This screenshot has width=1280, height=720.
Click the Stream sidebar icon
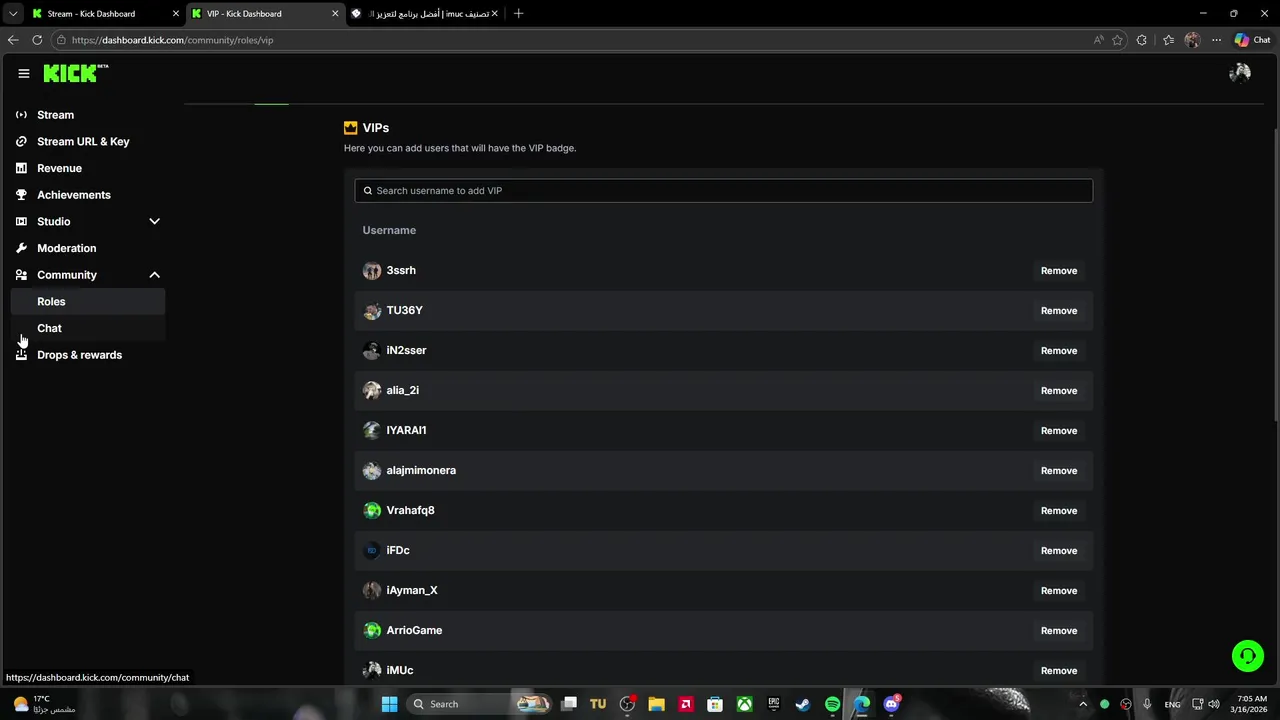coord(21,115)
